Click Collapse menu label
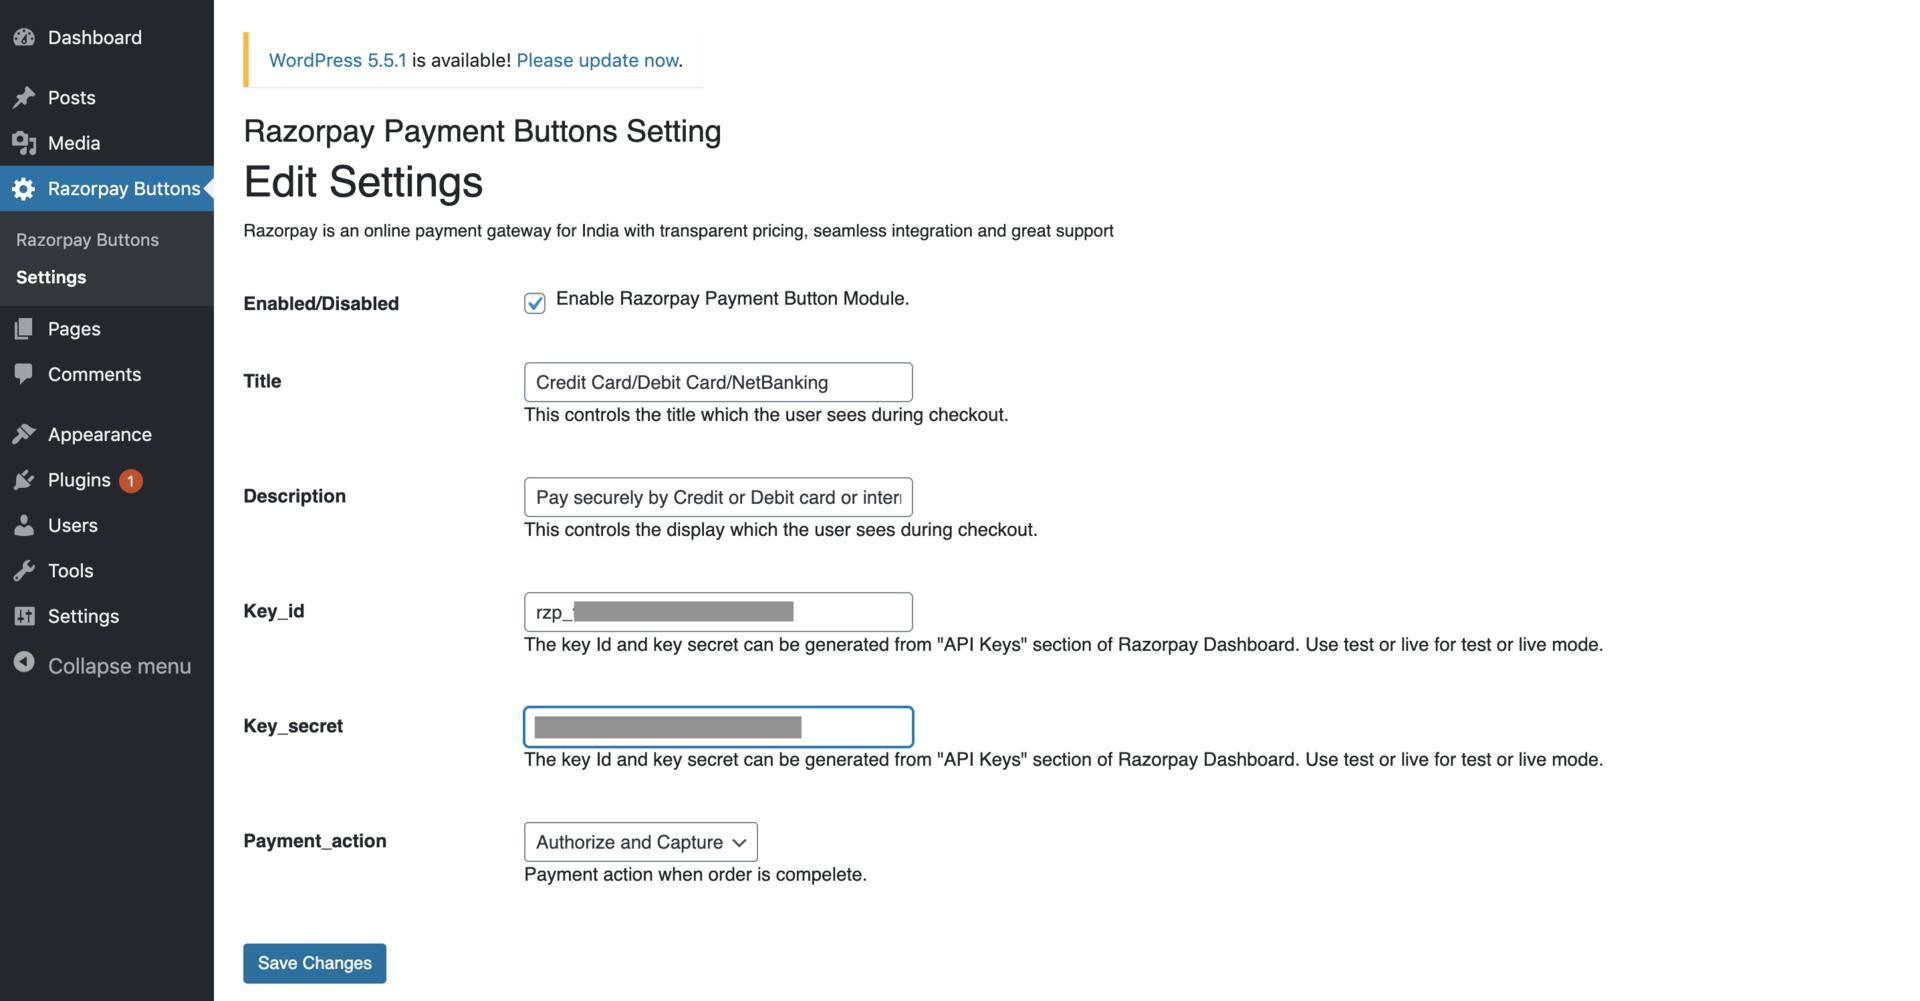Image resolution: width=1920 pixels, height=1001 pixels. pyautogui.click(x=119, y=666)
